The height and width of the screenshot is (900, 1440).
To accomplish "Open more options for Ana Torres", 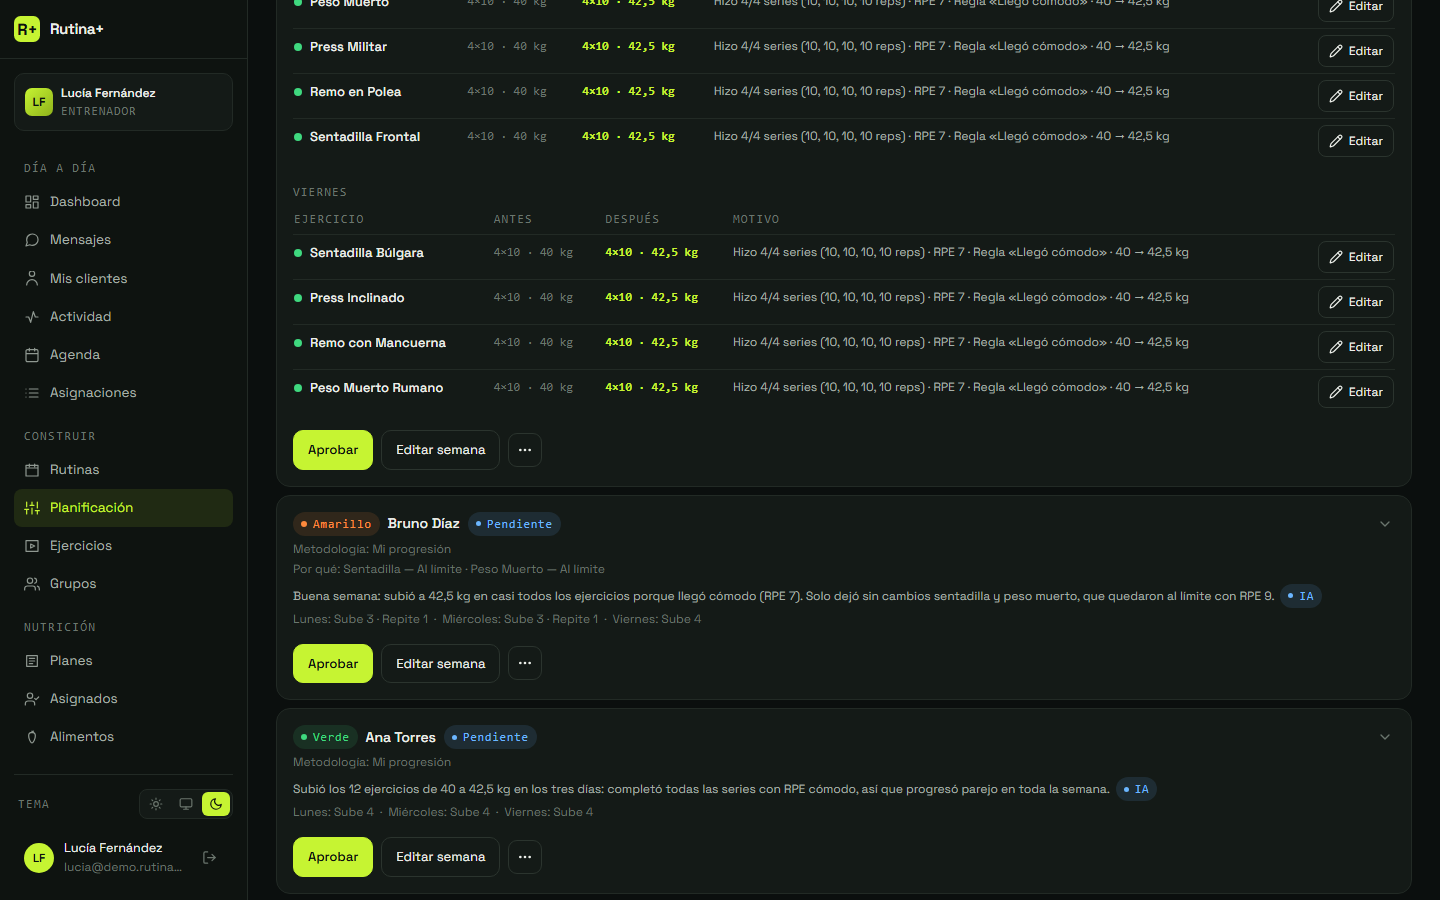I will click(x=525, y=857).
